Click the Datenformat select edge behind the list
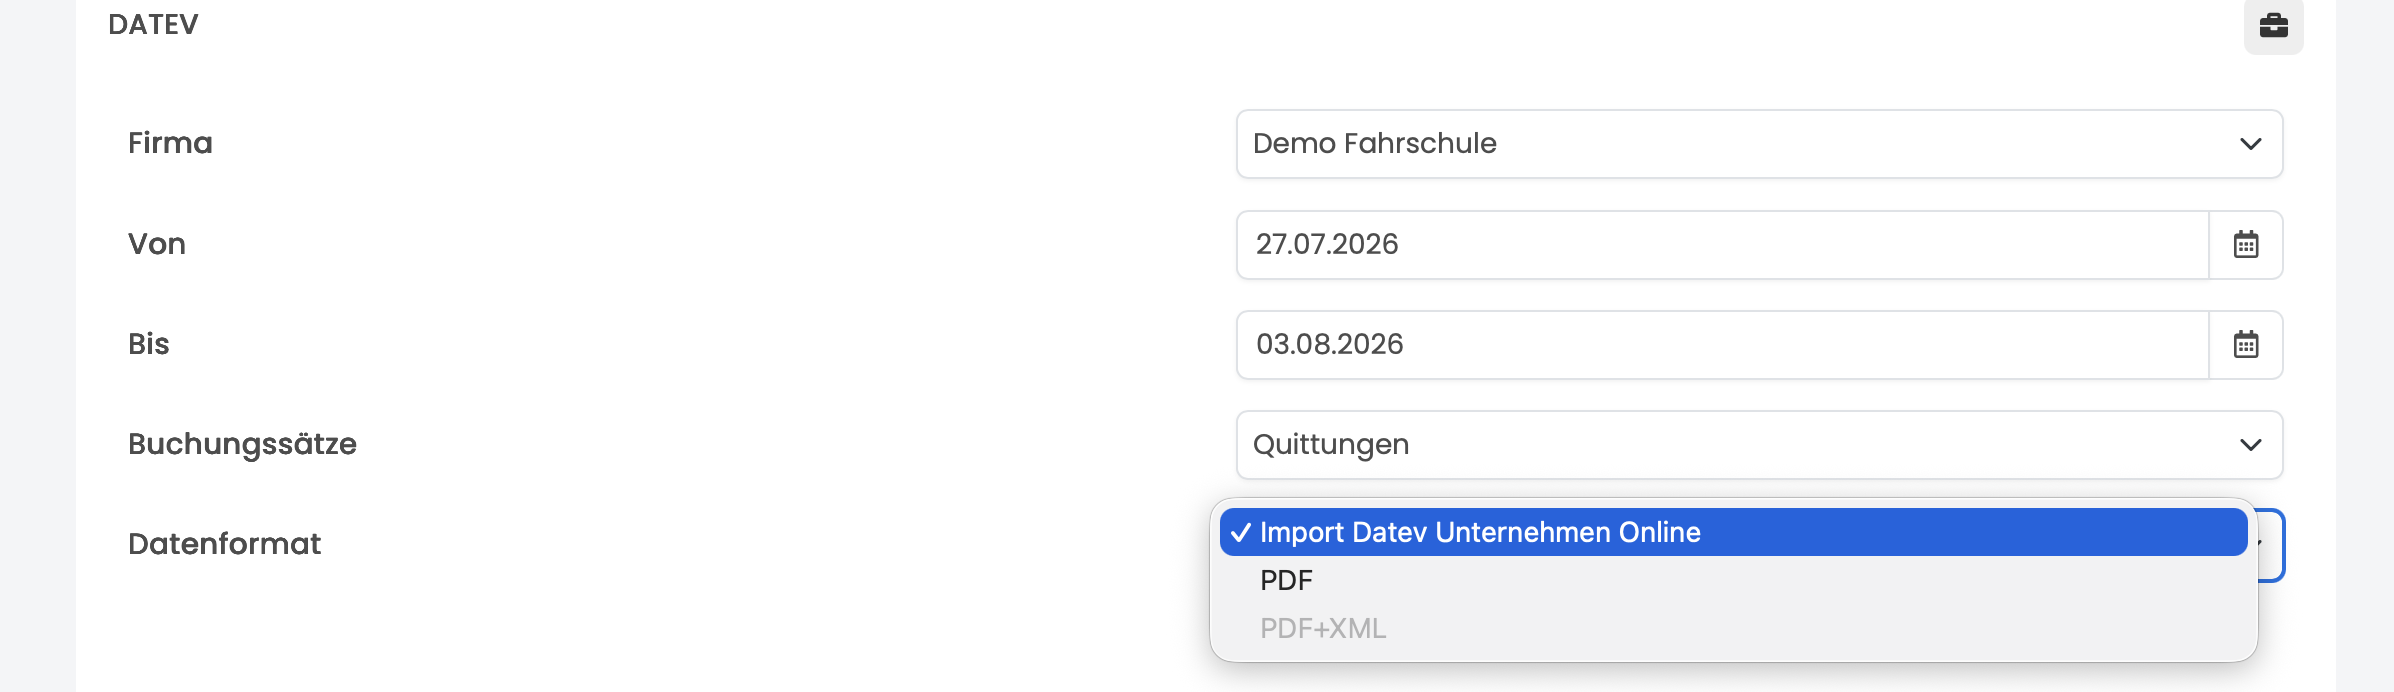 [x=2272, y=545]
